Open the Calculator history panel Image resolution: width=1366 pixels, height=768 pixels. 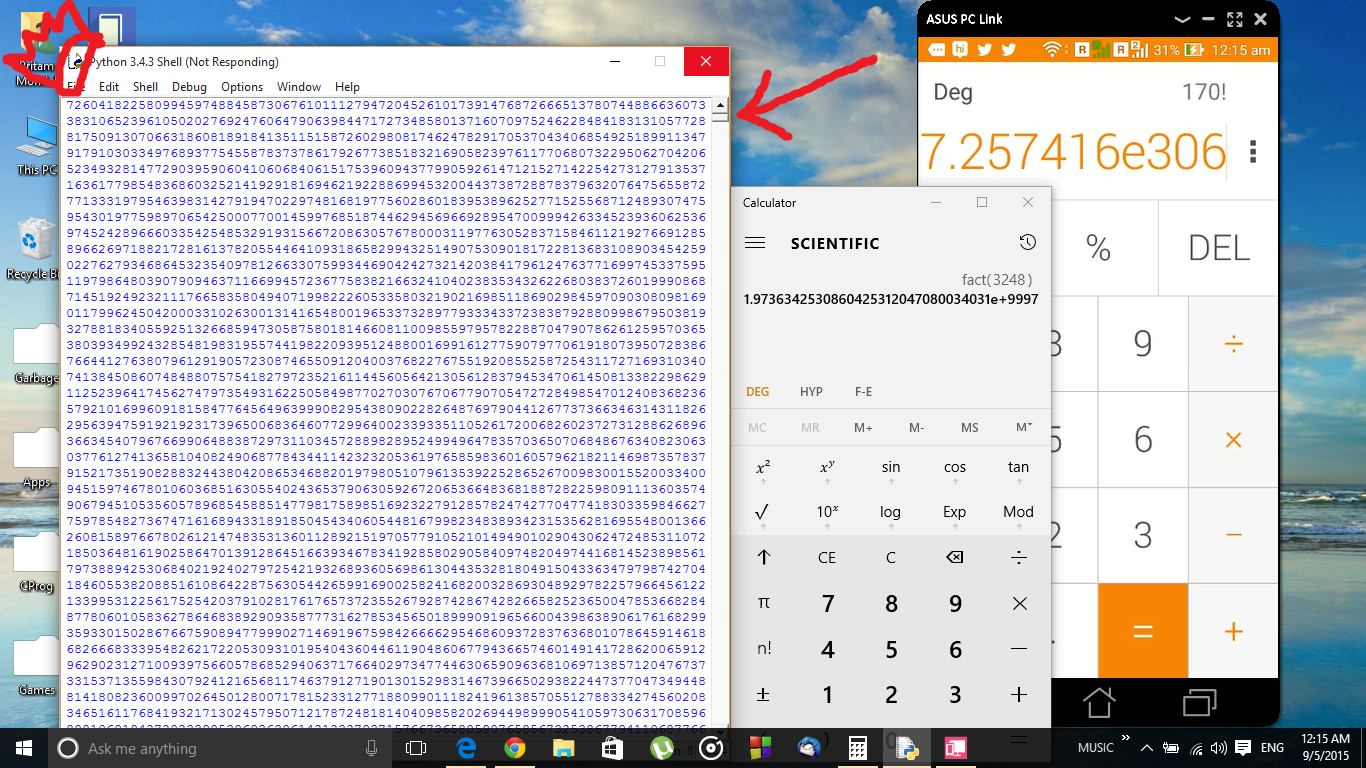[x=1028, y=243]
